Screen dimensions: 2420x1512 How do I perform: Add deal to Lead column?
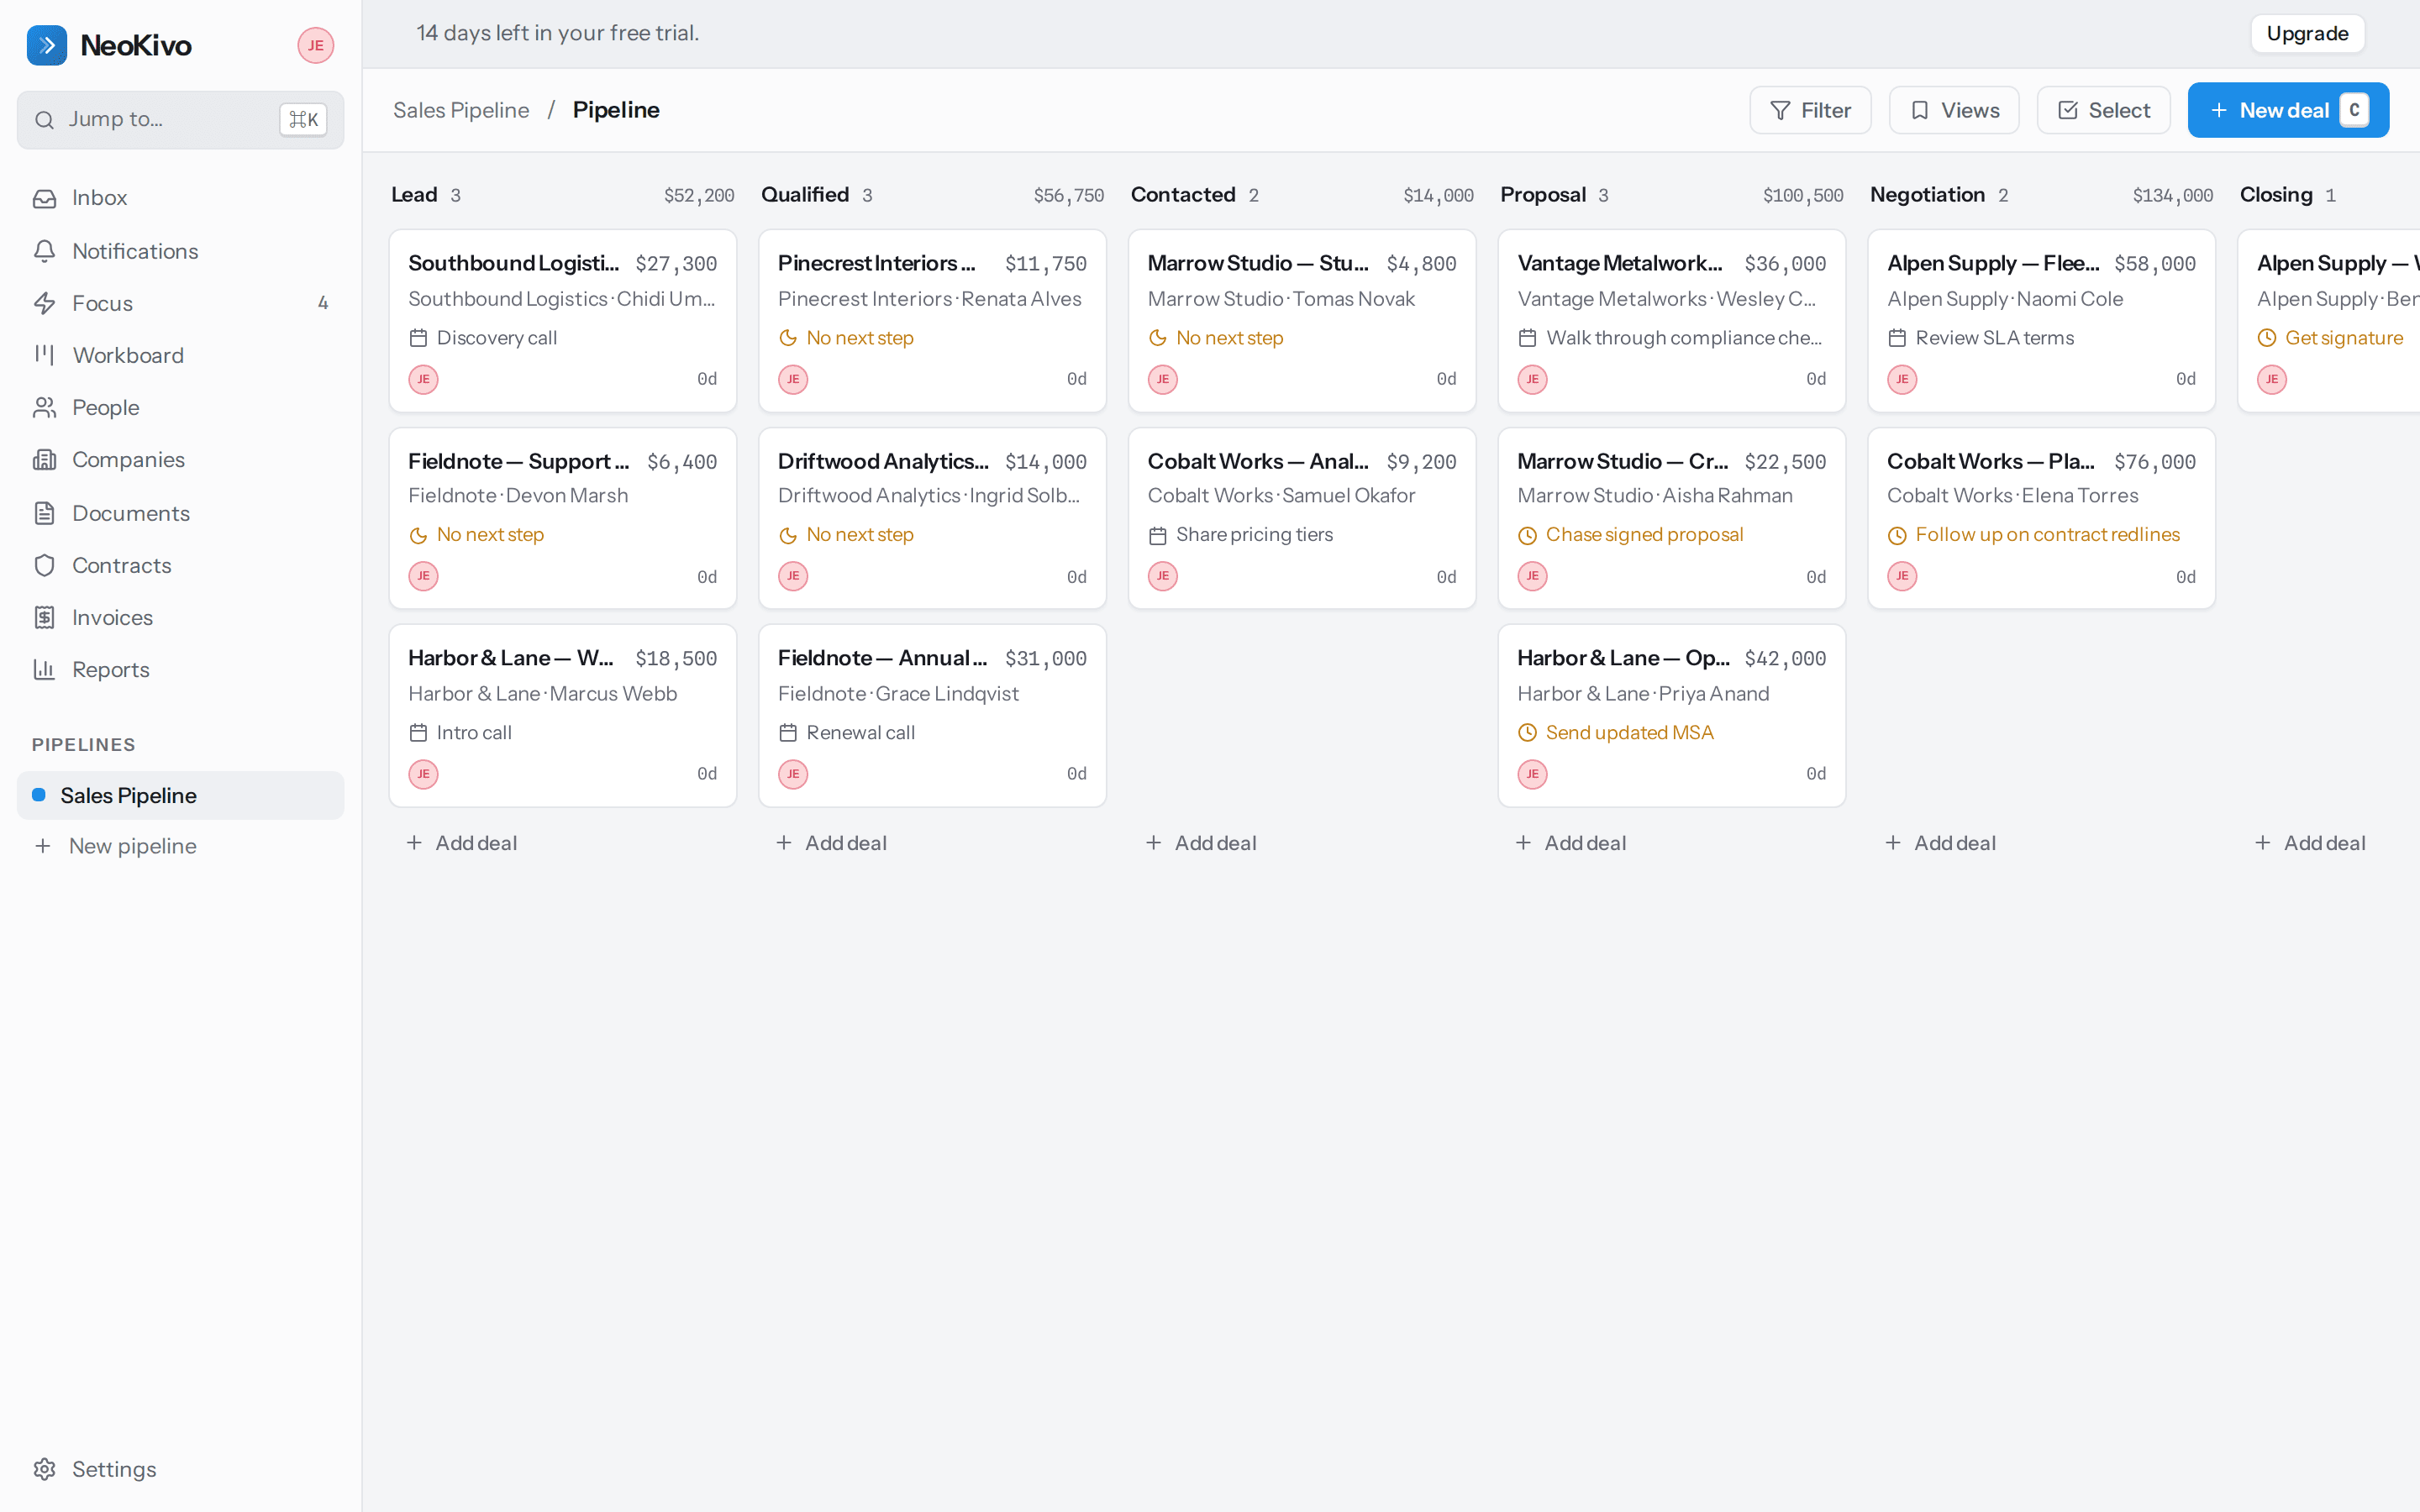coord(462,843)
